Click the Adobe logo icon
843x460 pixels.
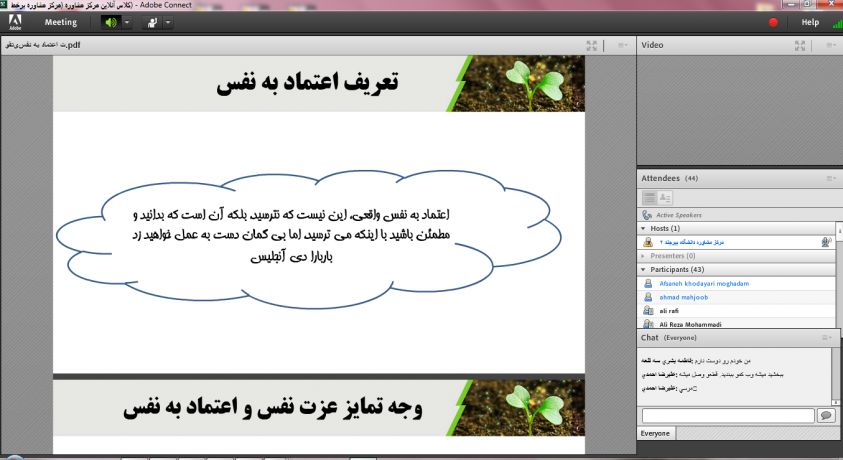[x=15, y=22]
